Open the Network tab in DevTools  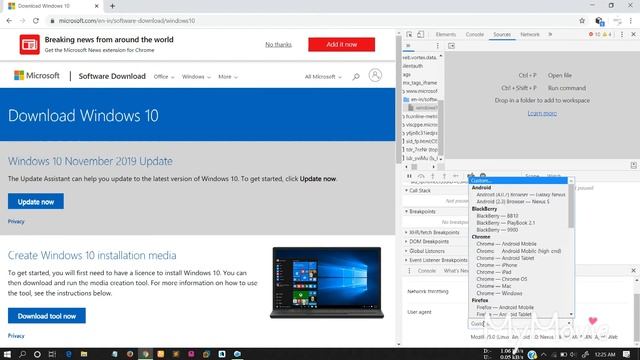530,34
